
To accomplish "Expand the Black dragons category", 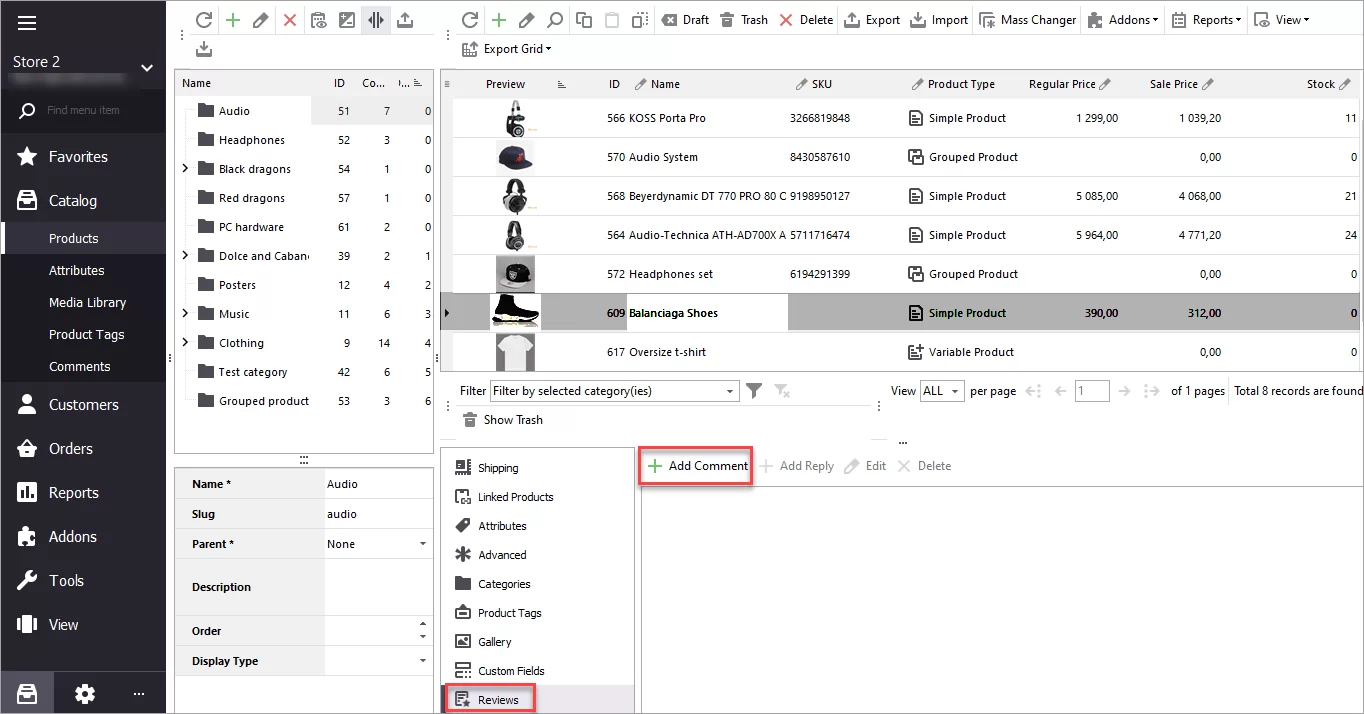I will 184,168.
